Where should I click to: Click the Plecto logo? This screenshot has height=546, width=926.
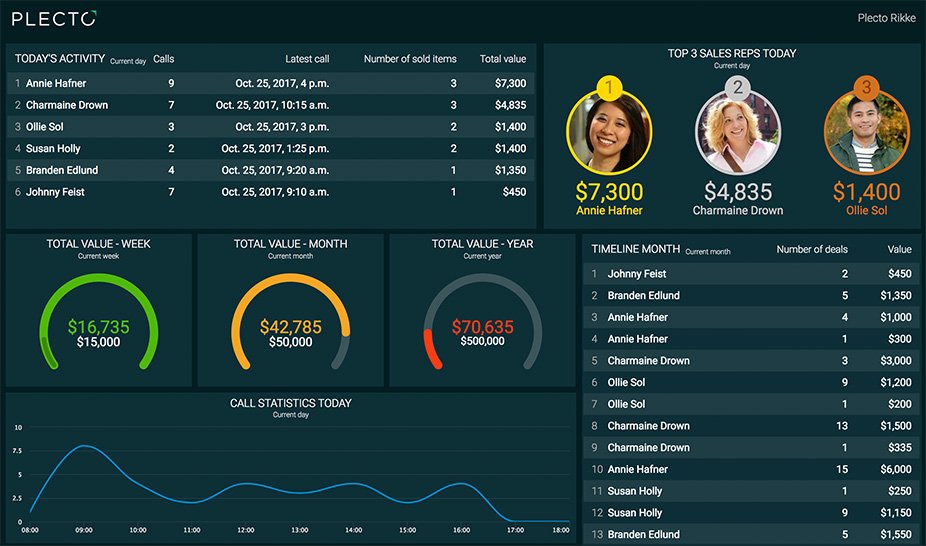[54, 19]
